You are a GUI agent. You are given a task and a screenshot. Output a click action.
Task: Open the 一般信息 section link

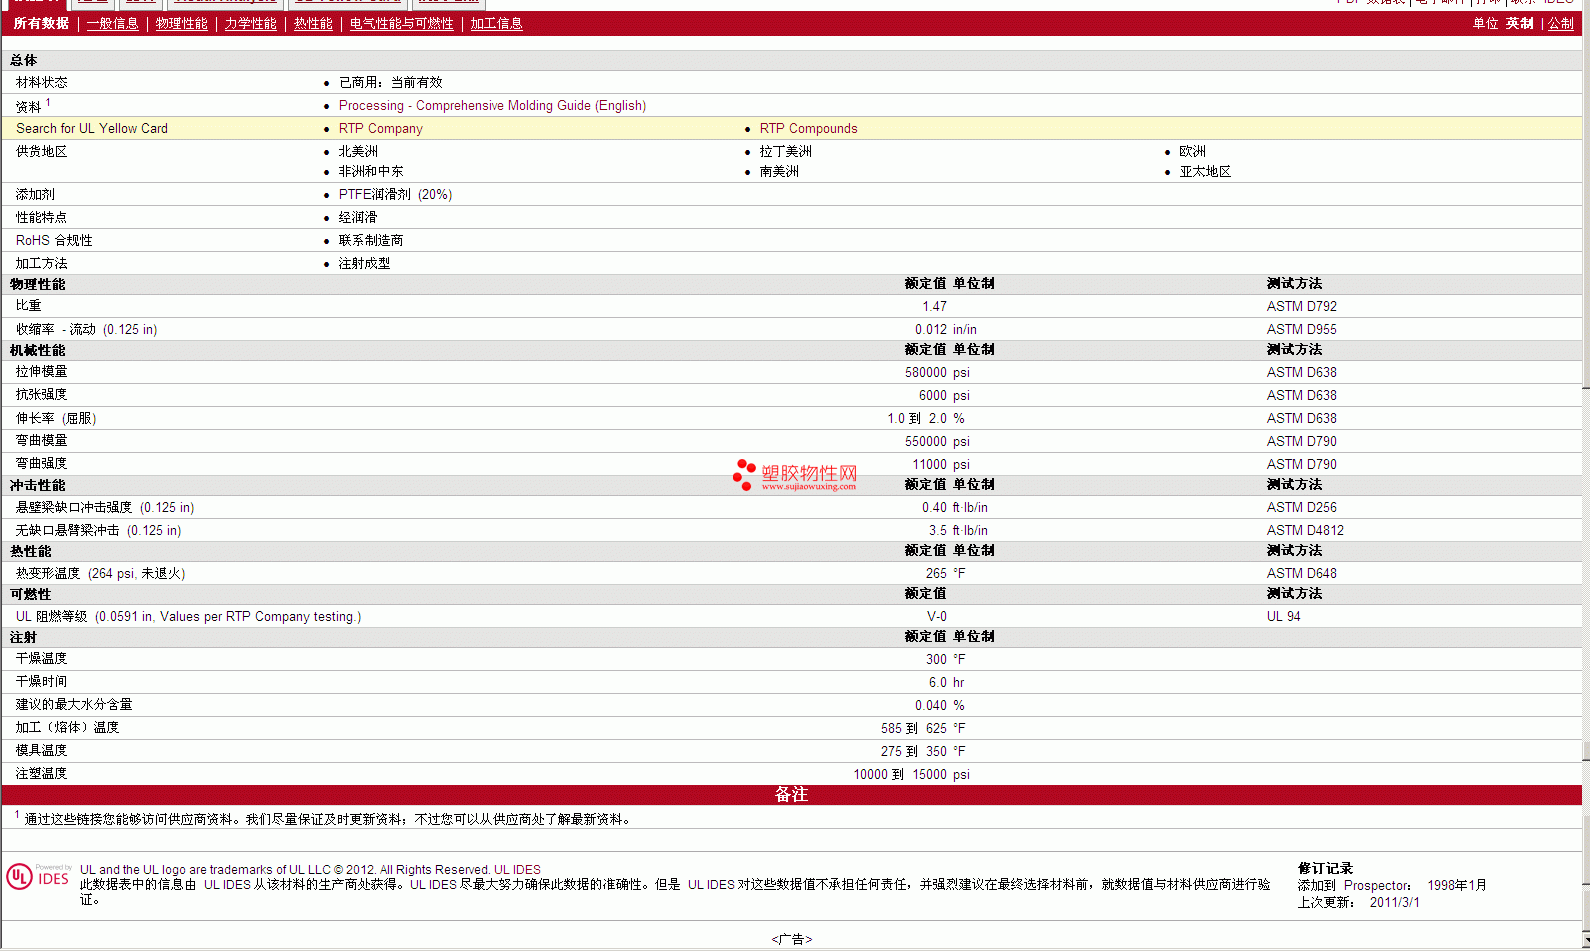(113, 24)
